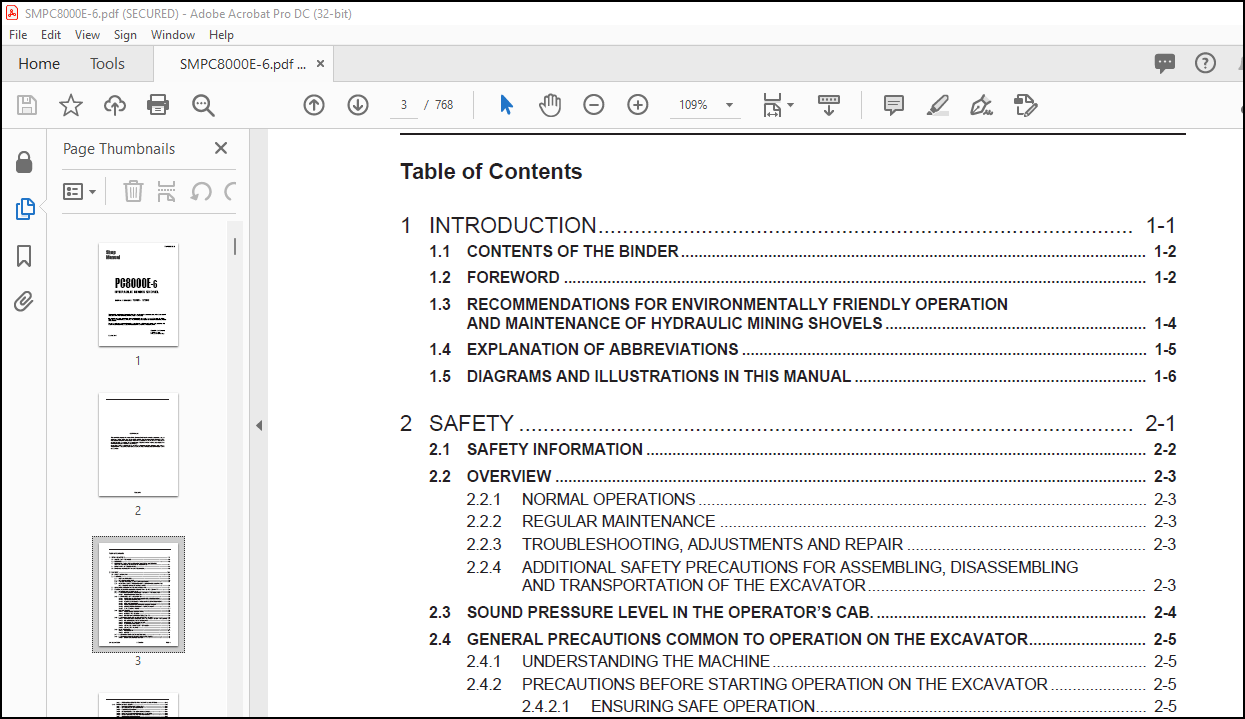Zoom in with plus button
The image size is (1245, 719).
638,105
